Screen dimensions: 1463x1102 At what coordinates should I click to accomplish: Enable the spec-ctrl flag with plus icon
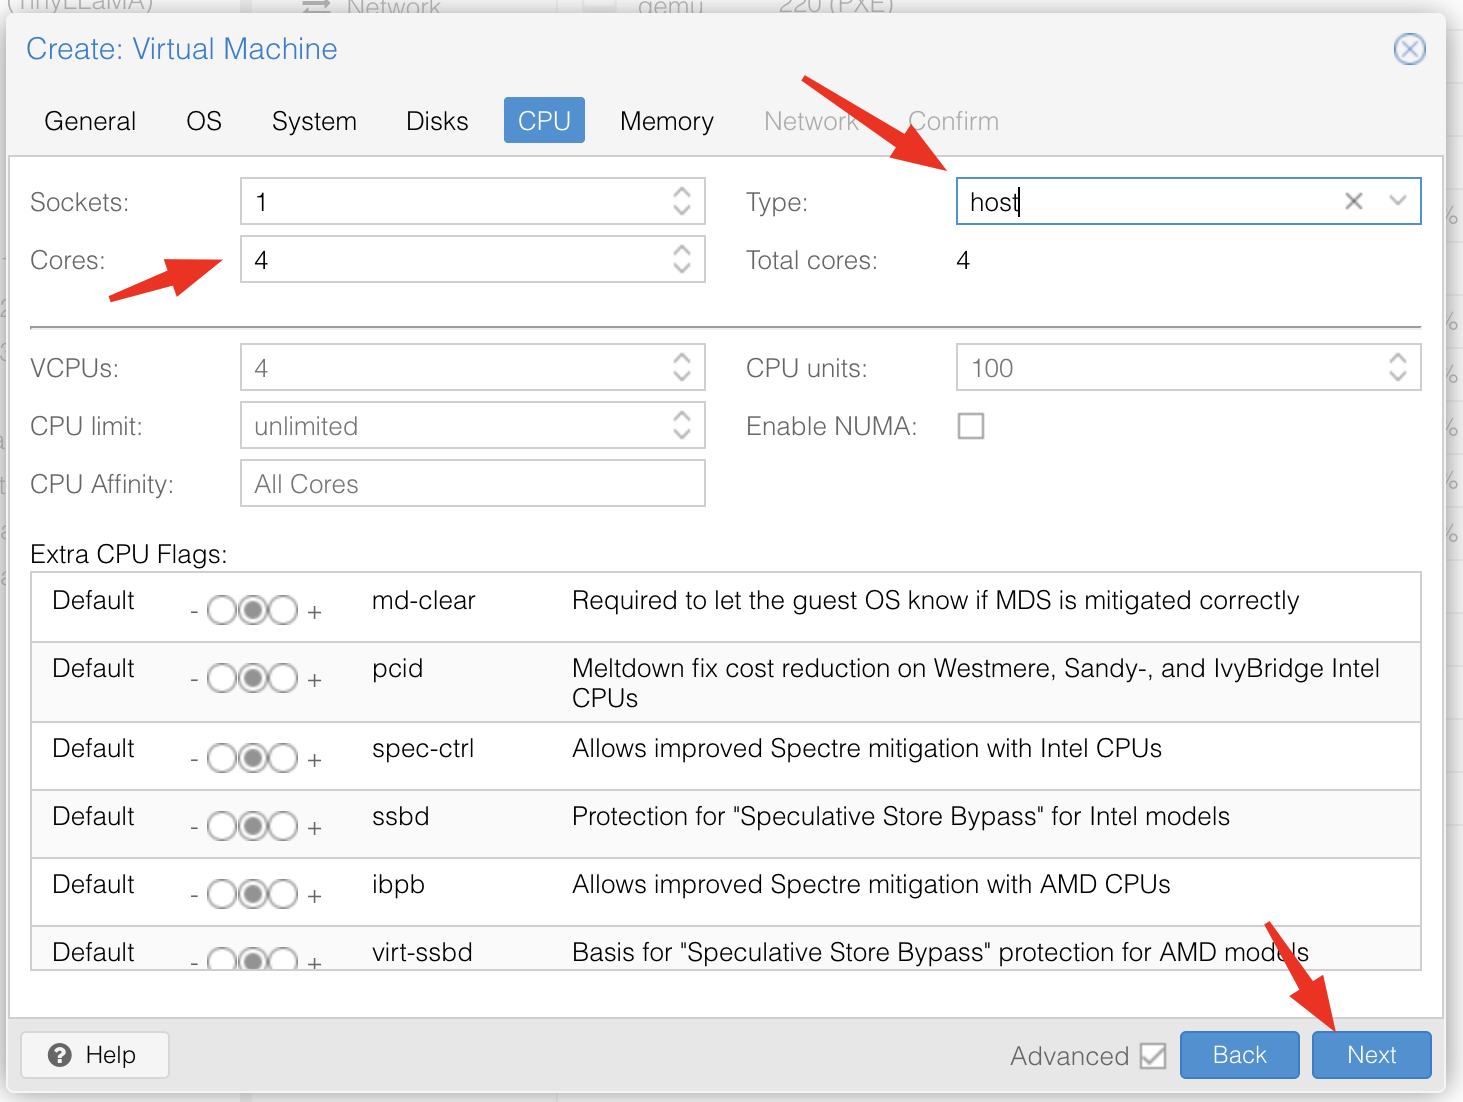[314, 760]
